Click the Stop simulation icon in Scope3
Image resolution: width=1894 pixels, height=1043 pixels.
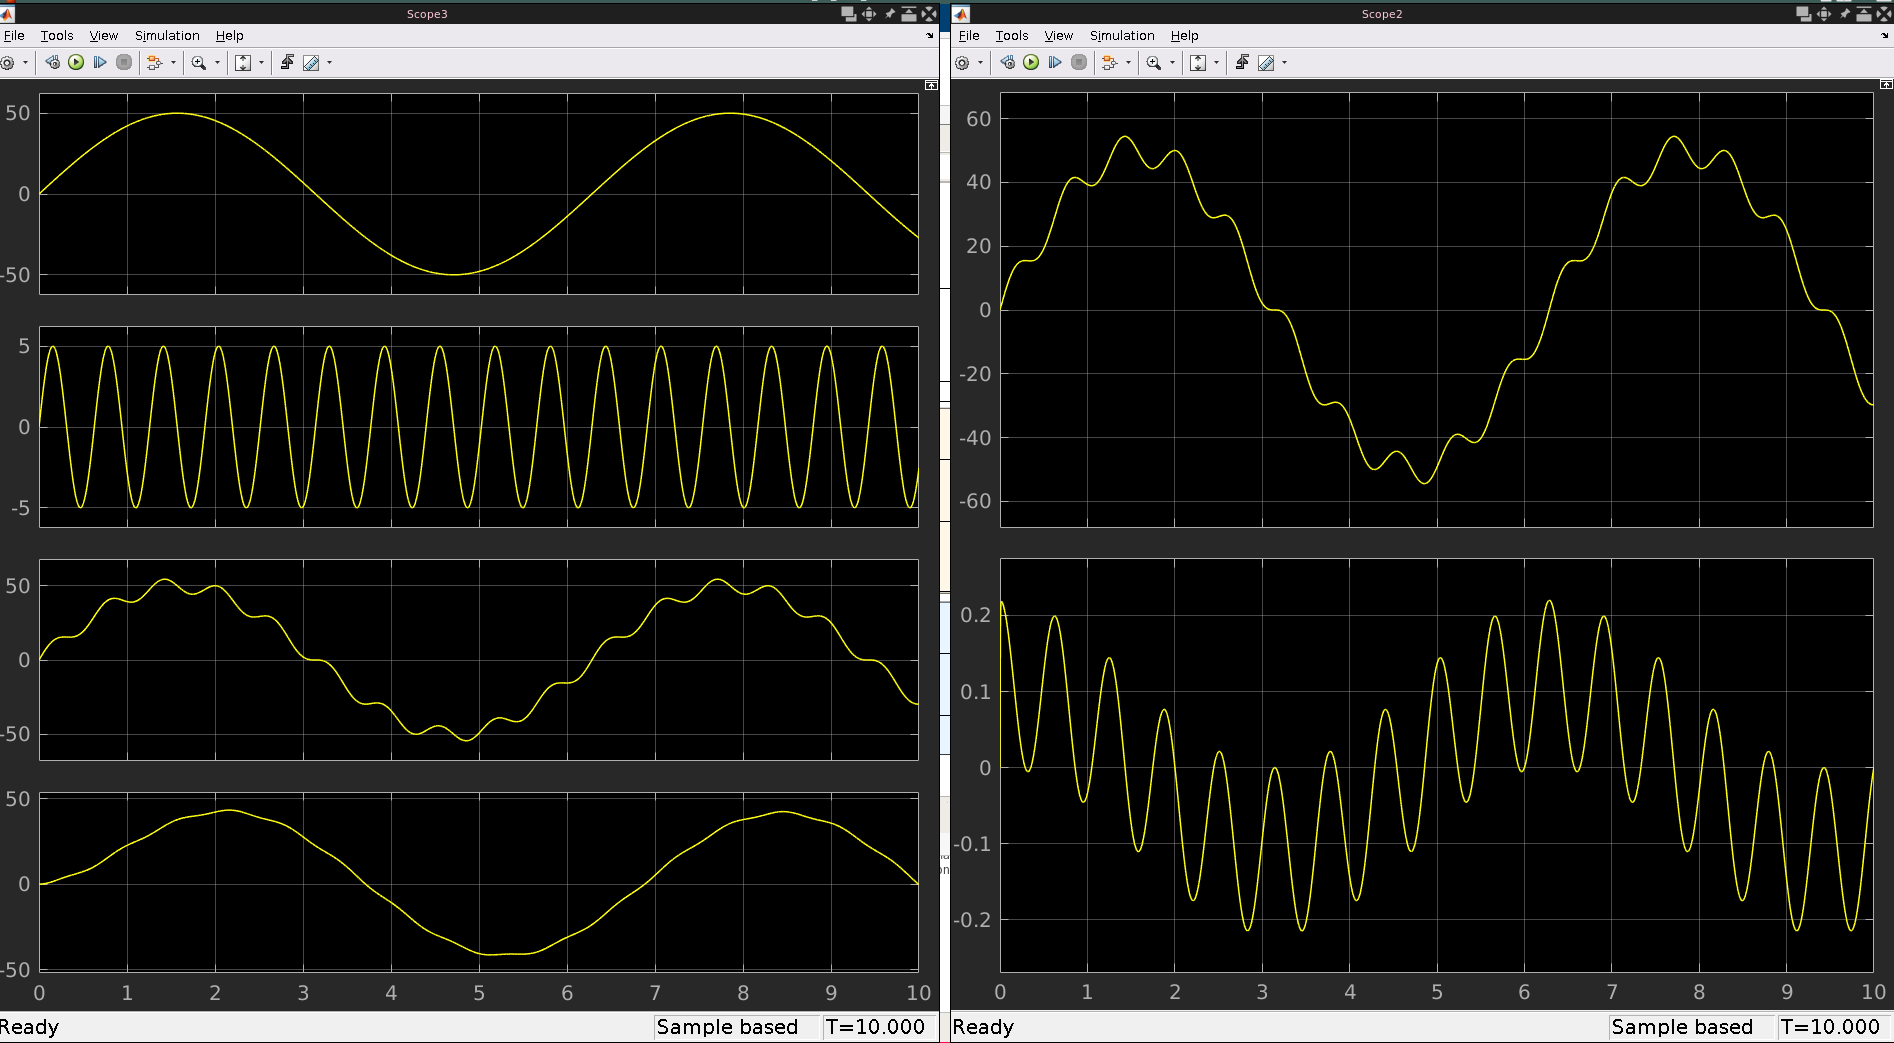(124, 62)
